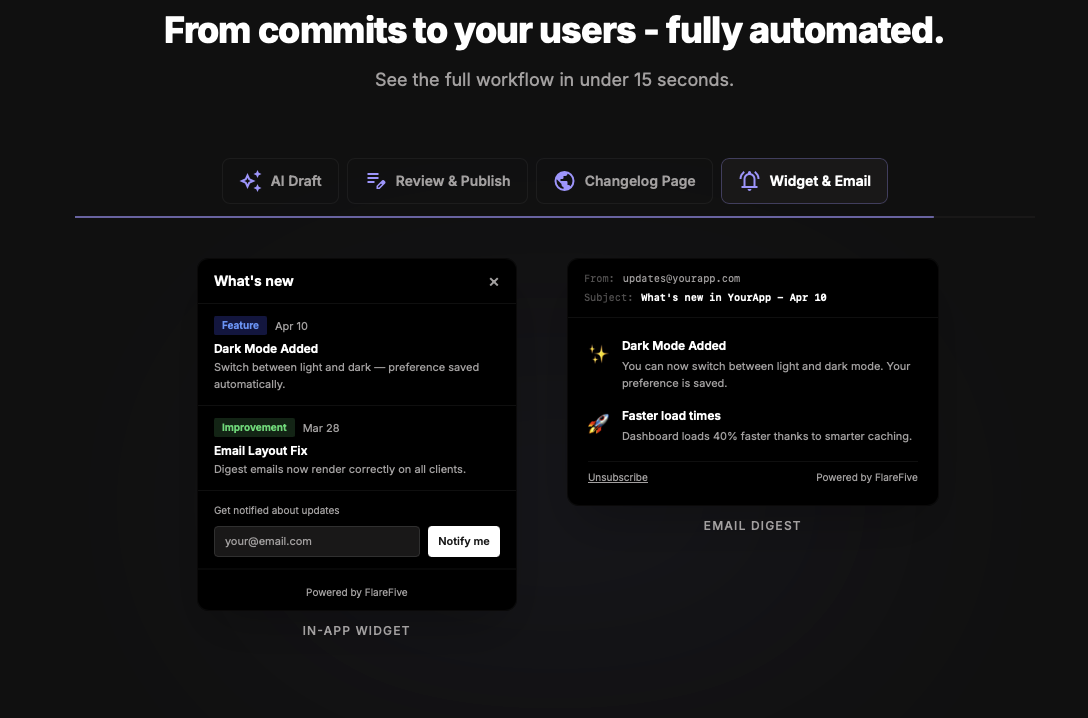
Task: Click the email subject line text
Action: [x=733, y=298]
